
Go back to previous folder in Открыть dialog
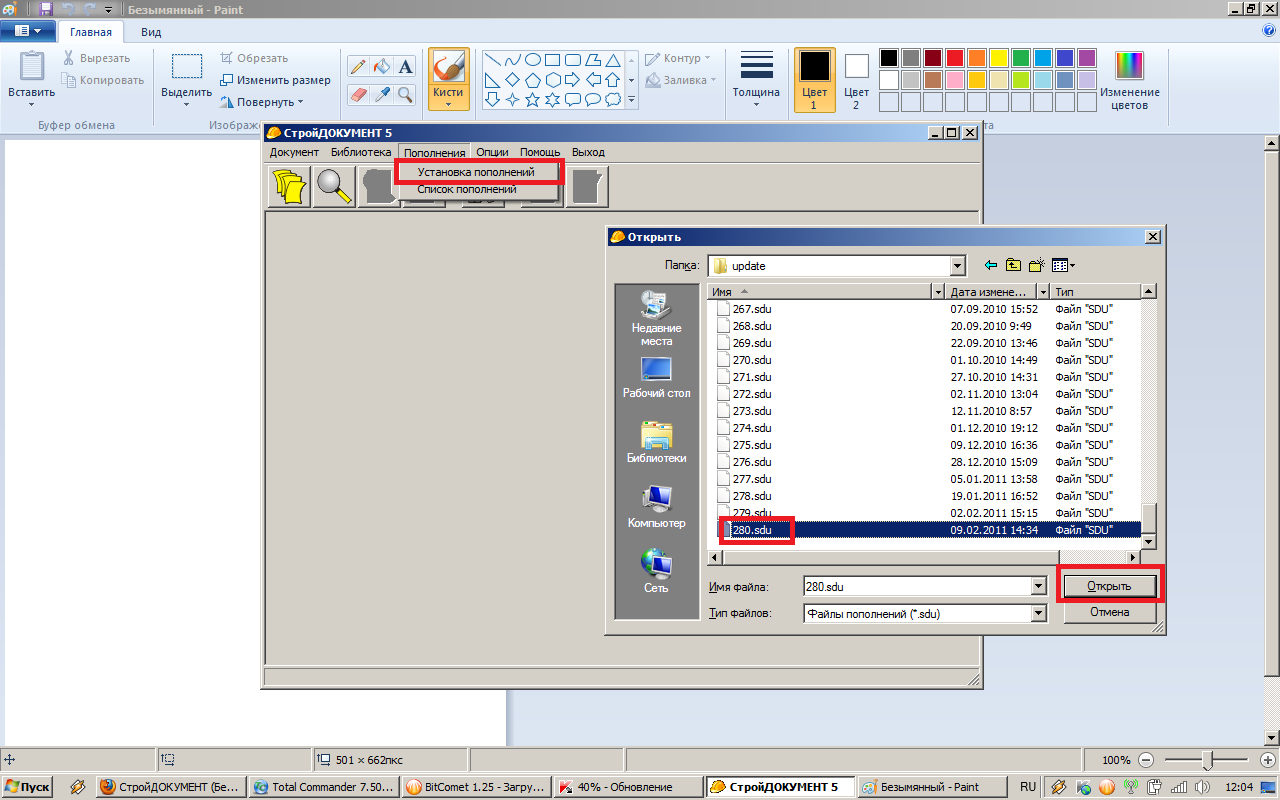coord(991,265)
